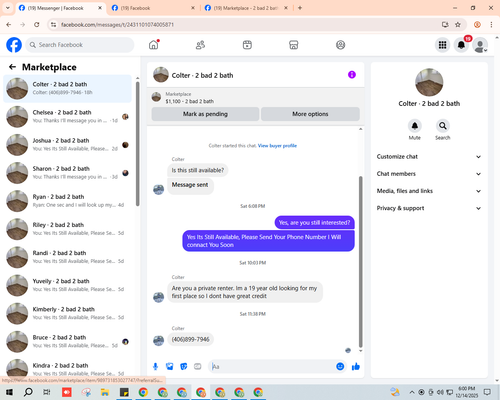
Task: Open Chelsea - 2 bad 2 bath chat
Action: (x=68, y=117)
